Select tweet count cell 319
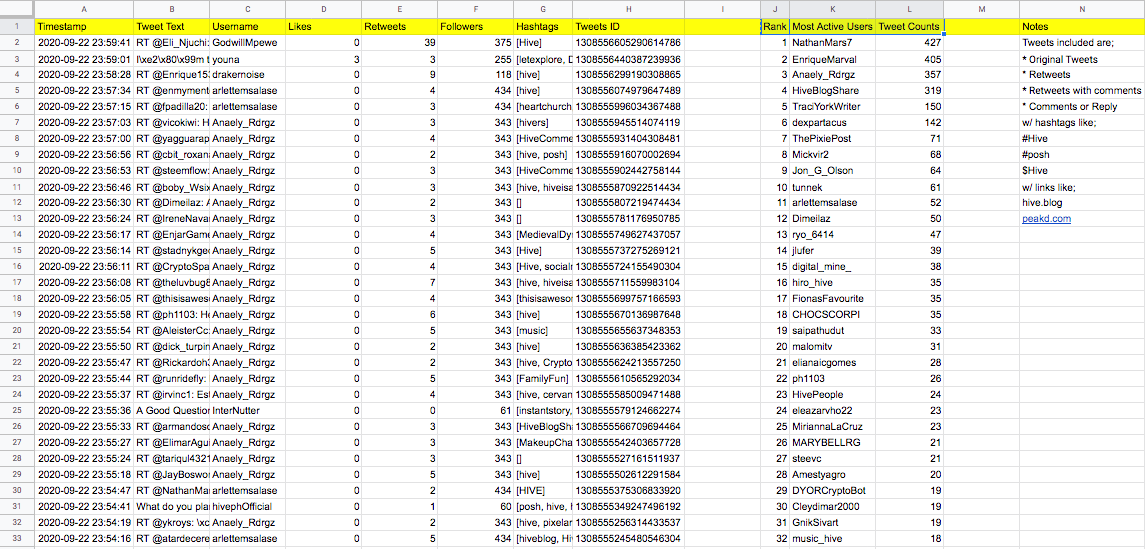1145x549 pixels. 910,91
